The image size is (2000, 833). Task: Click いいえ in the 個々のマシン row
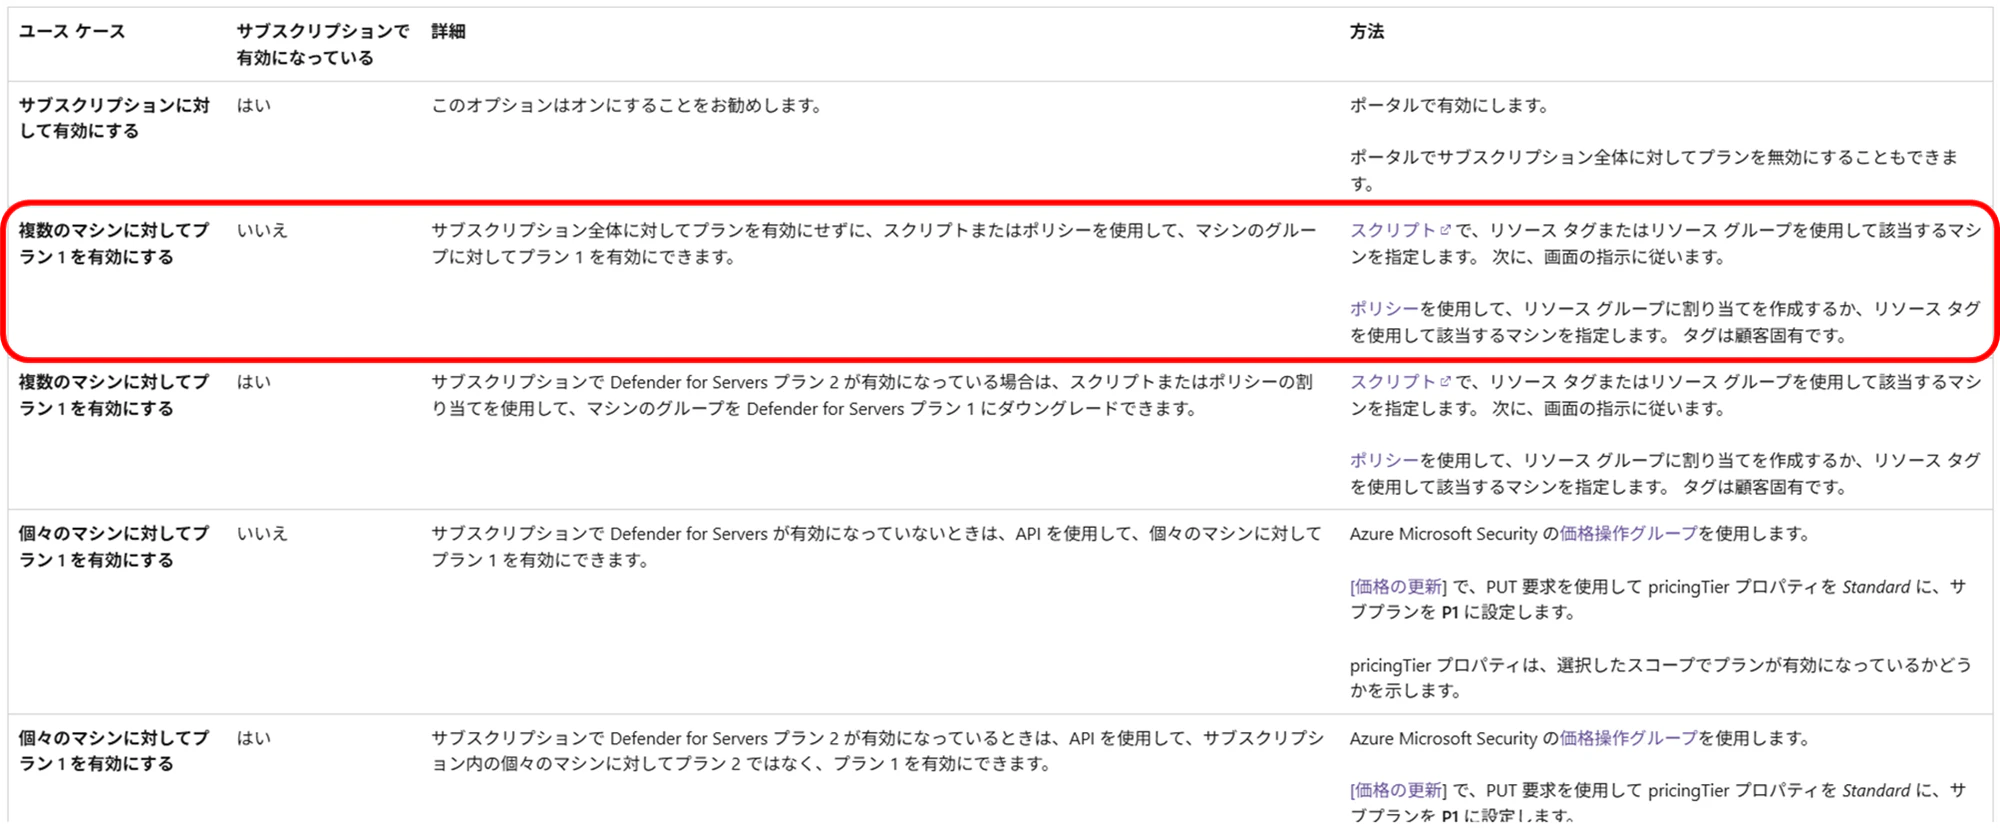[x=262, y=534]
